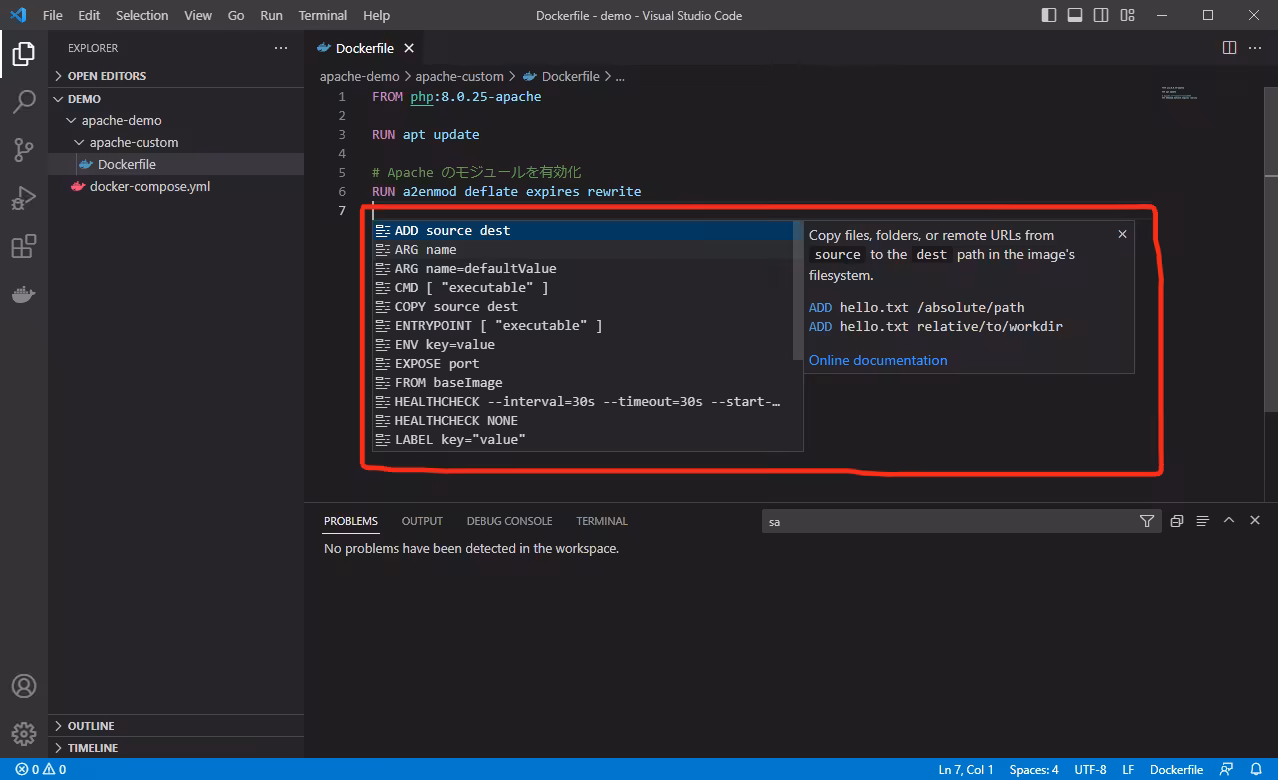1278x780 pixels.
Task: Select the Problems panel tab
Action: coord(351,521)
